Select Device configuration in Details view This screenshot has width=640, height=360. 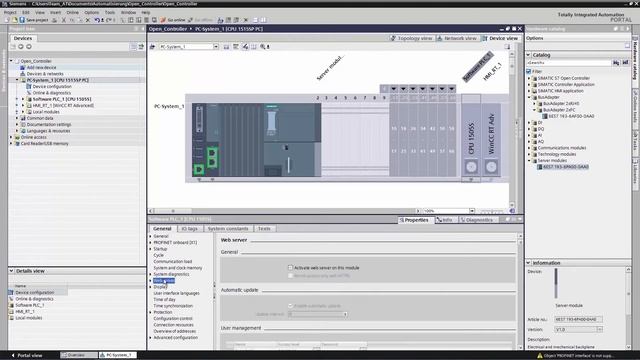coord(35,292)
